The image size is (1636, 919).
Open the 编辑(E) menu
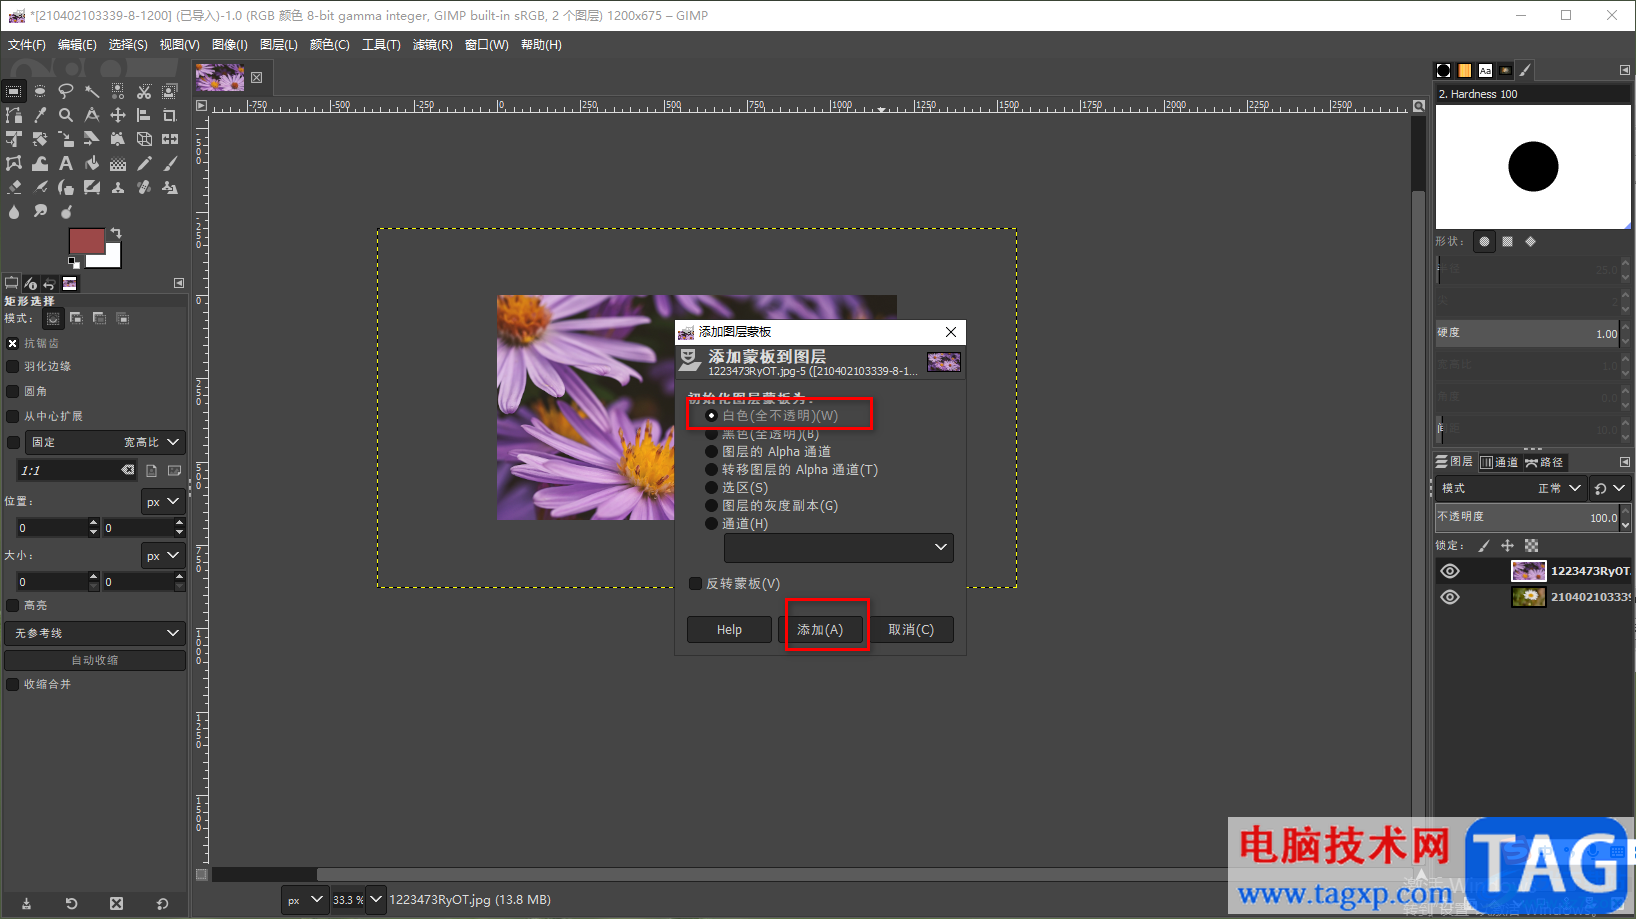[77, 45]
